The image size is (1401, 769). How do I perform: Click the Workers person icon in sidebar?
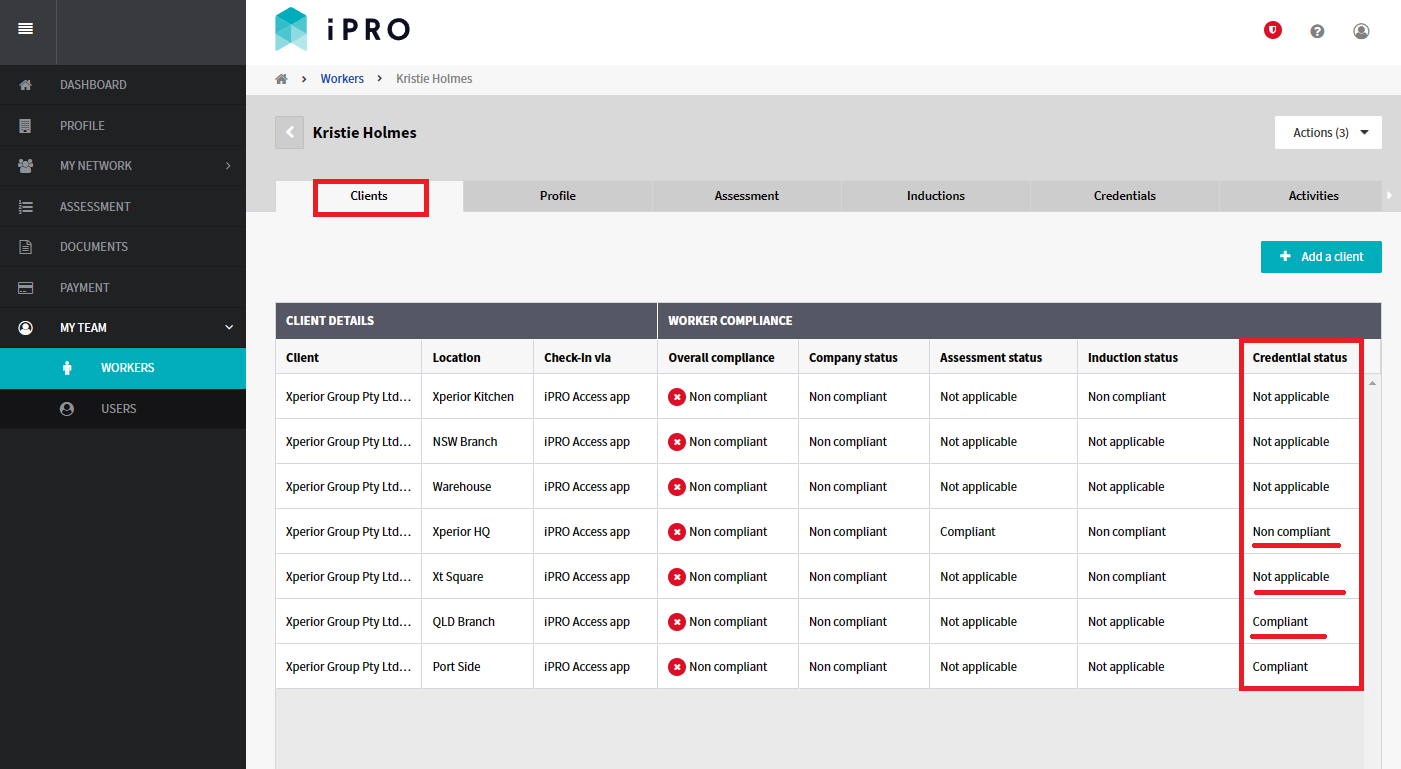click(67, 368)
